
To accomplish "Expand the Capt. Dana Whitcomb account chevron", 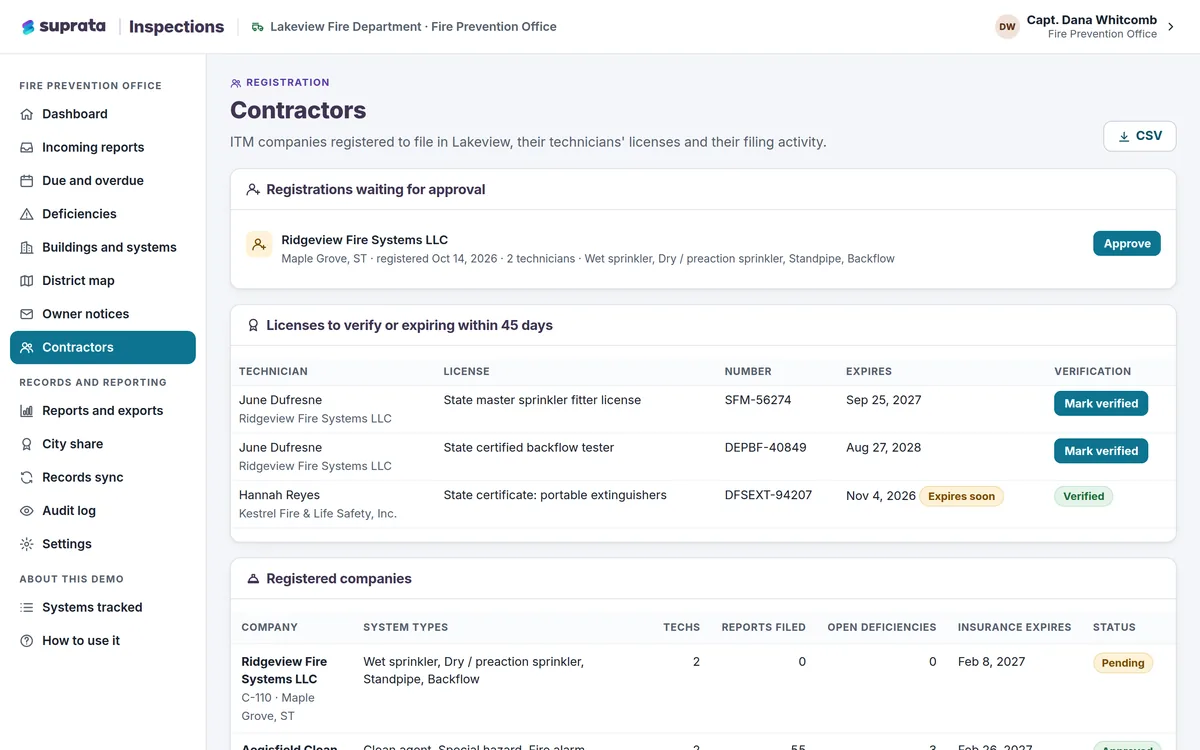I will (x=1171, y=27).
